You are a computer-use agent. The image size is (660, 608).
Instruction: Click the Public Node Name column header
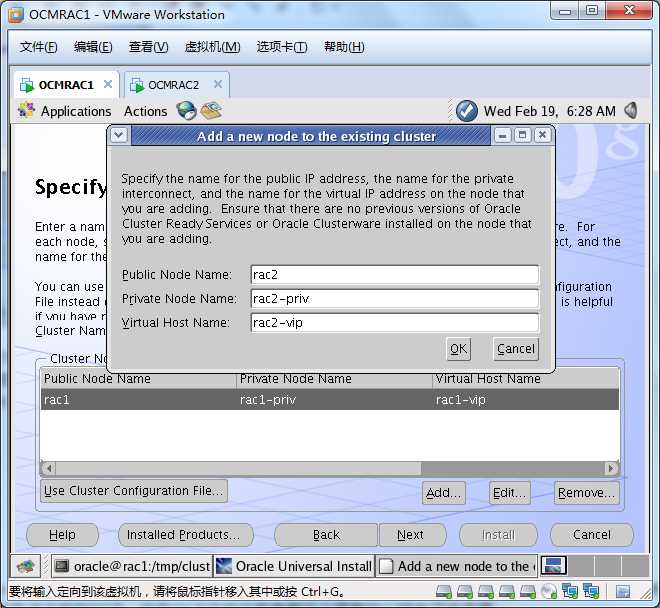(138, 379)
